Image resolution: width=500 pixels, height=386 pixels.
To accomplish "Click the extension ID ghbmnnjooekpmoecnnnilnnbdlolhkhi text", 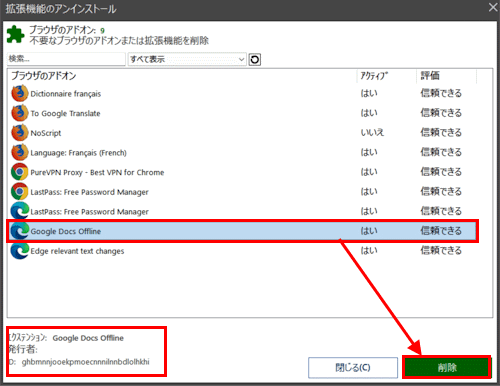I will point(85,362).
